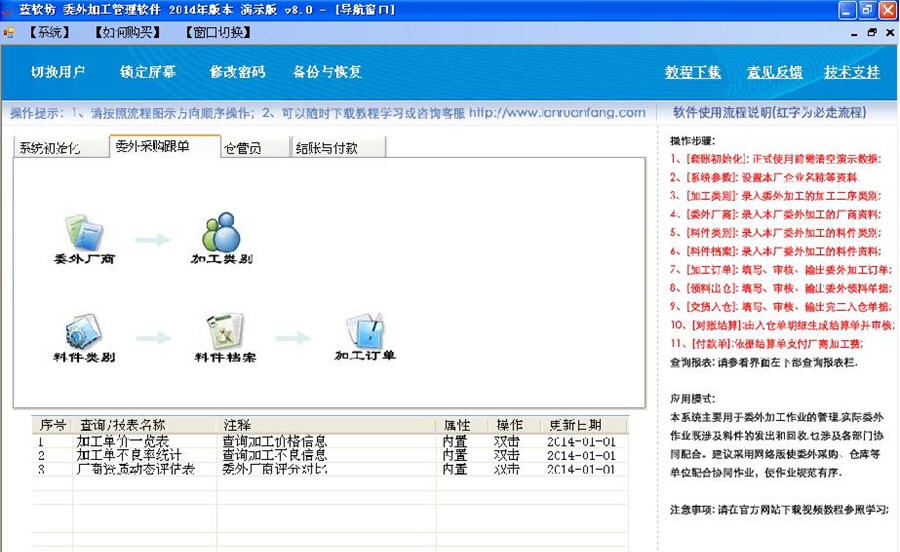The height and width of the screenshot is (552, 900).
Task: Sort by the 查询/报表名称 column header
Action: pos(145,425)
